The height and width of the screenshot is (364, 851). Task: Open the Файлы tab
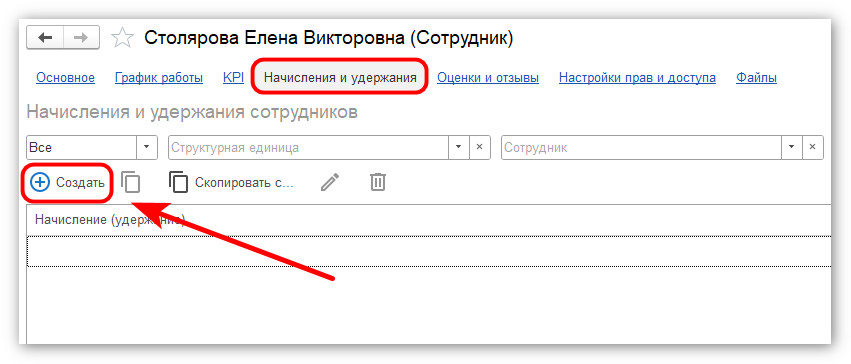click(756, 78)
